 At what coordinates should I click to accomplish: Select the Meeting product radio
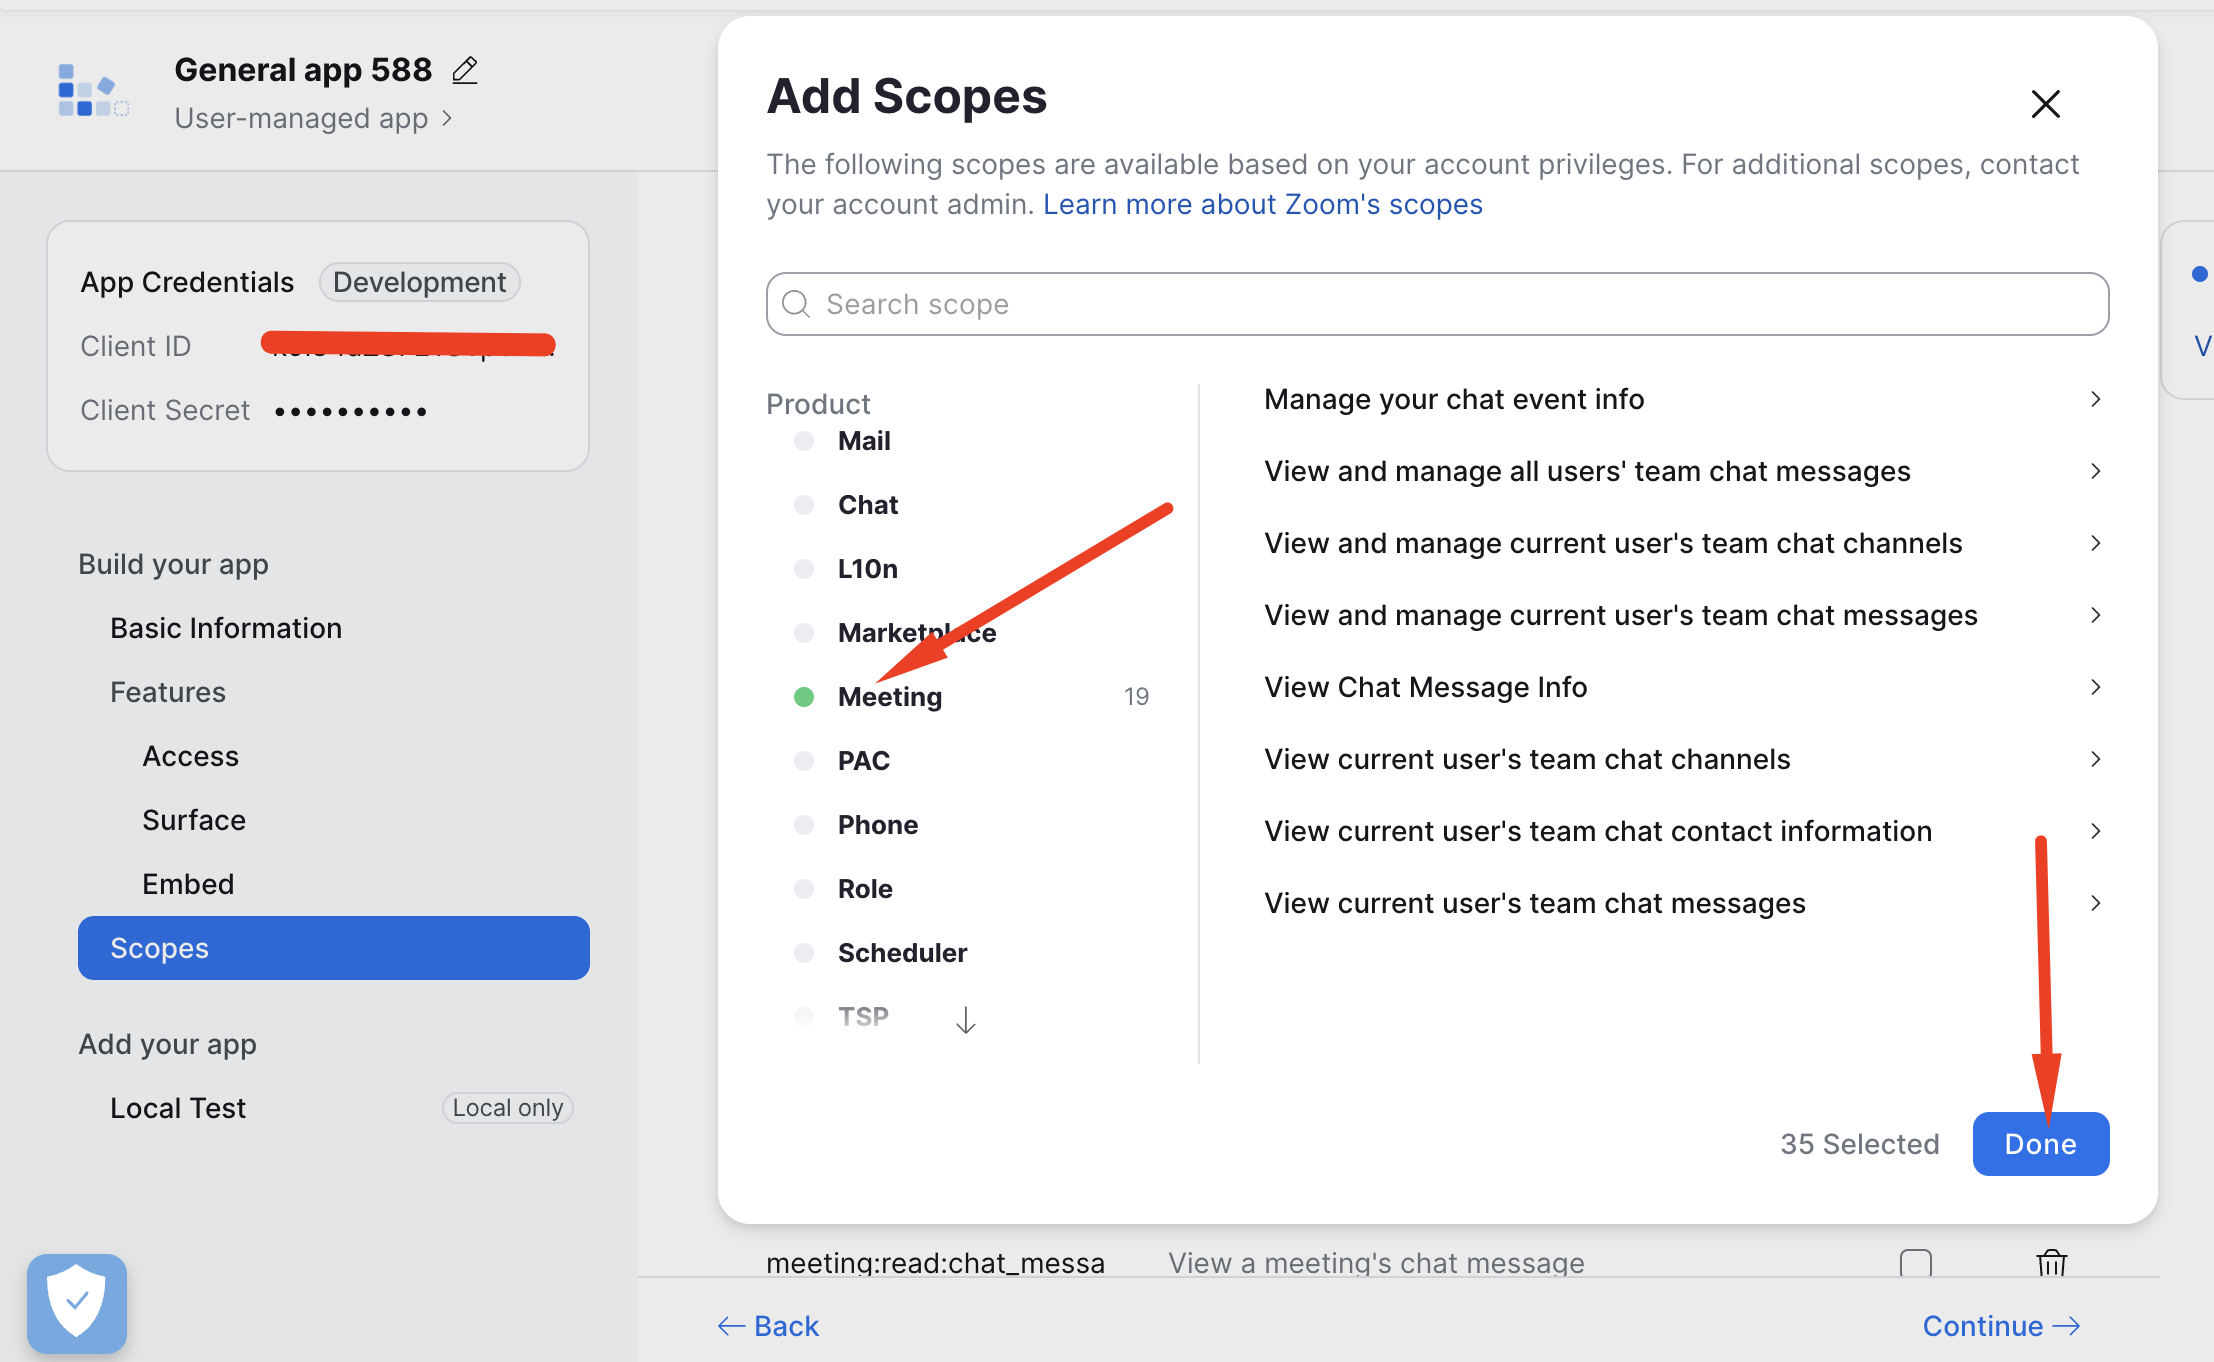tap(804, 697)
